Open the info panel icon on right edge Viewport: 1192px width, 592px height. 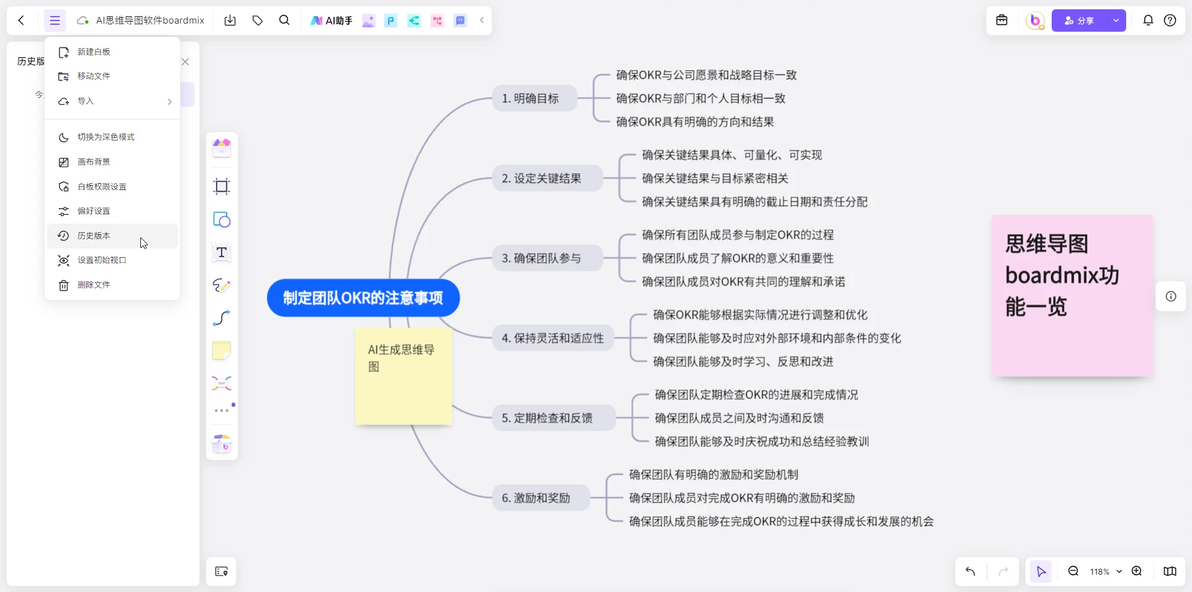[x=1171, y=296]
